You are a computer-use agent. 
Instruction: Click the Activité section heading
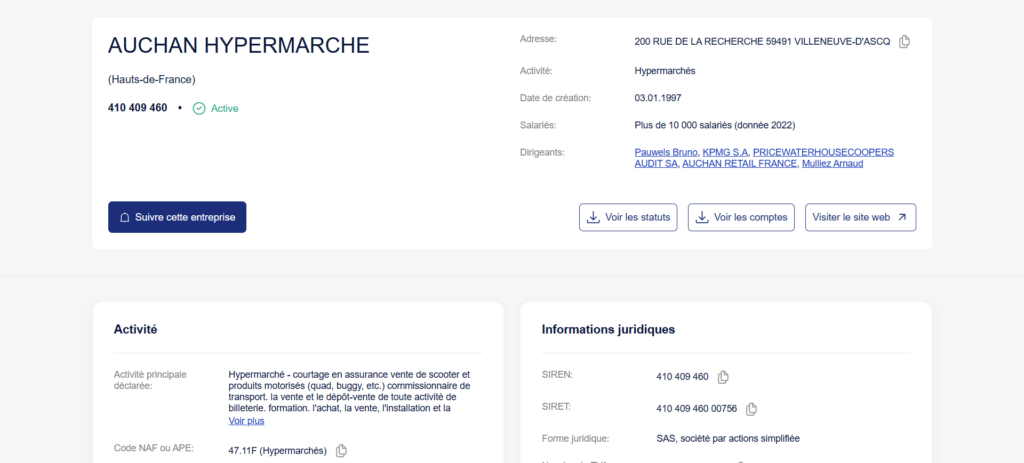(135, 330)
